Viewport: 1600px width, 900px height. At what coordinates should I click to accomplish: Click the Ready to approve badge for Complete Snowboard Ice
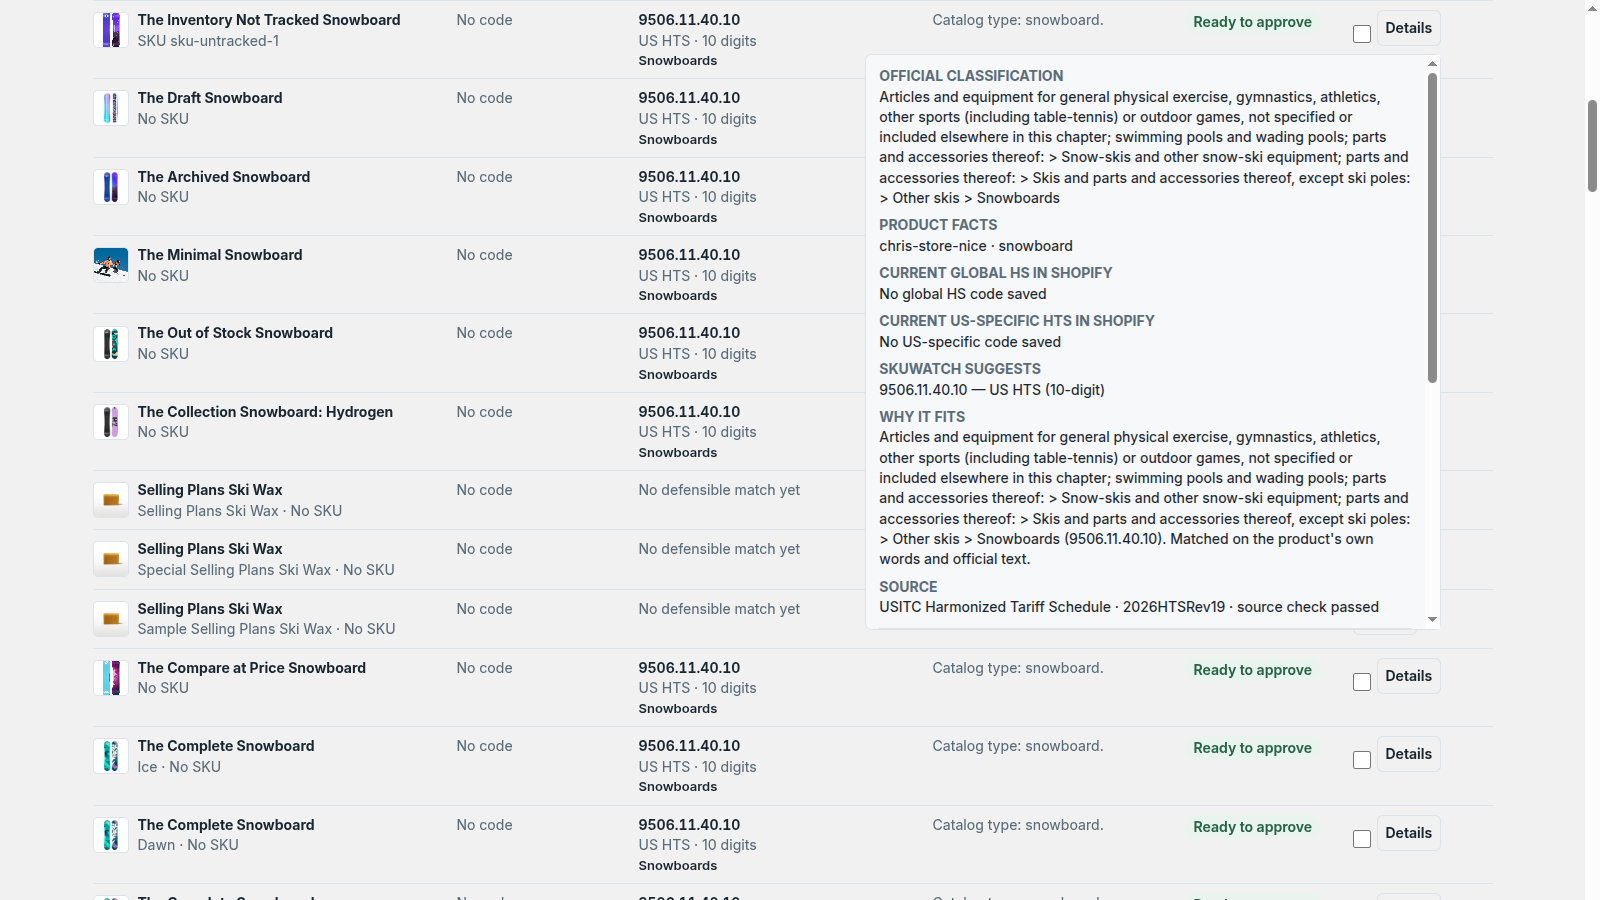click(1252, 748)
